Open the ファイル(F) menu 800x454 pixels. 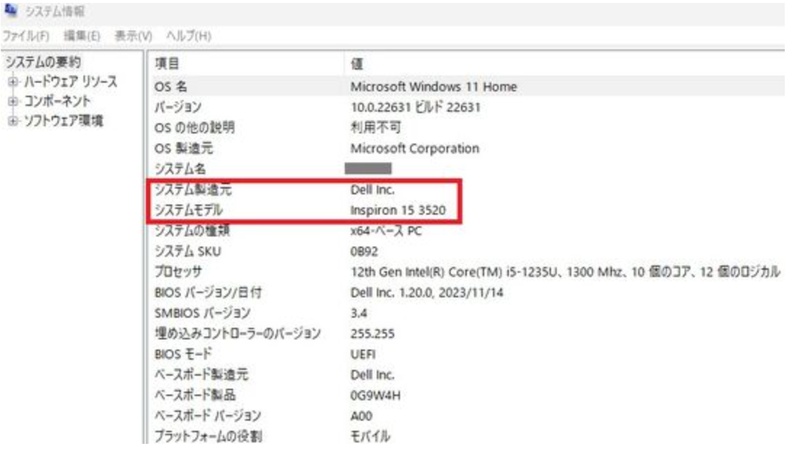coord(26,36)
